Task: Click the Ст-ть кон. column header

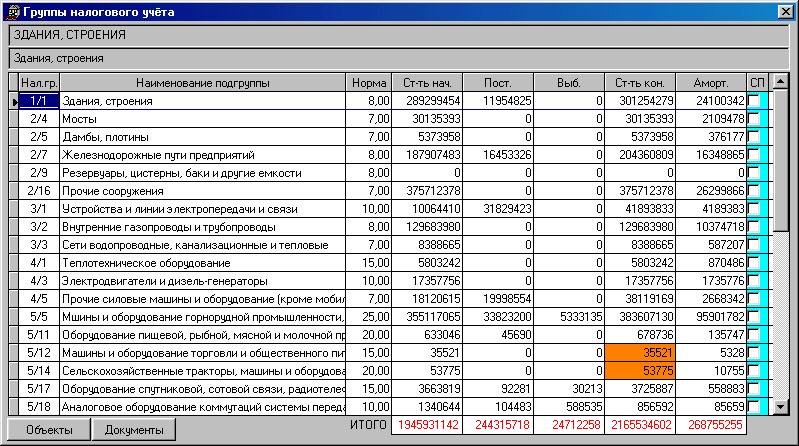Action: 640,83
